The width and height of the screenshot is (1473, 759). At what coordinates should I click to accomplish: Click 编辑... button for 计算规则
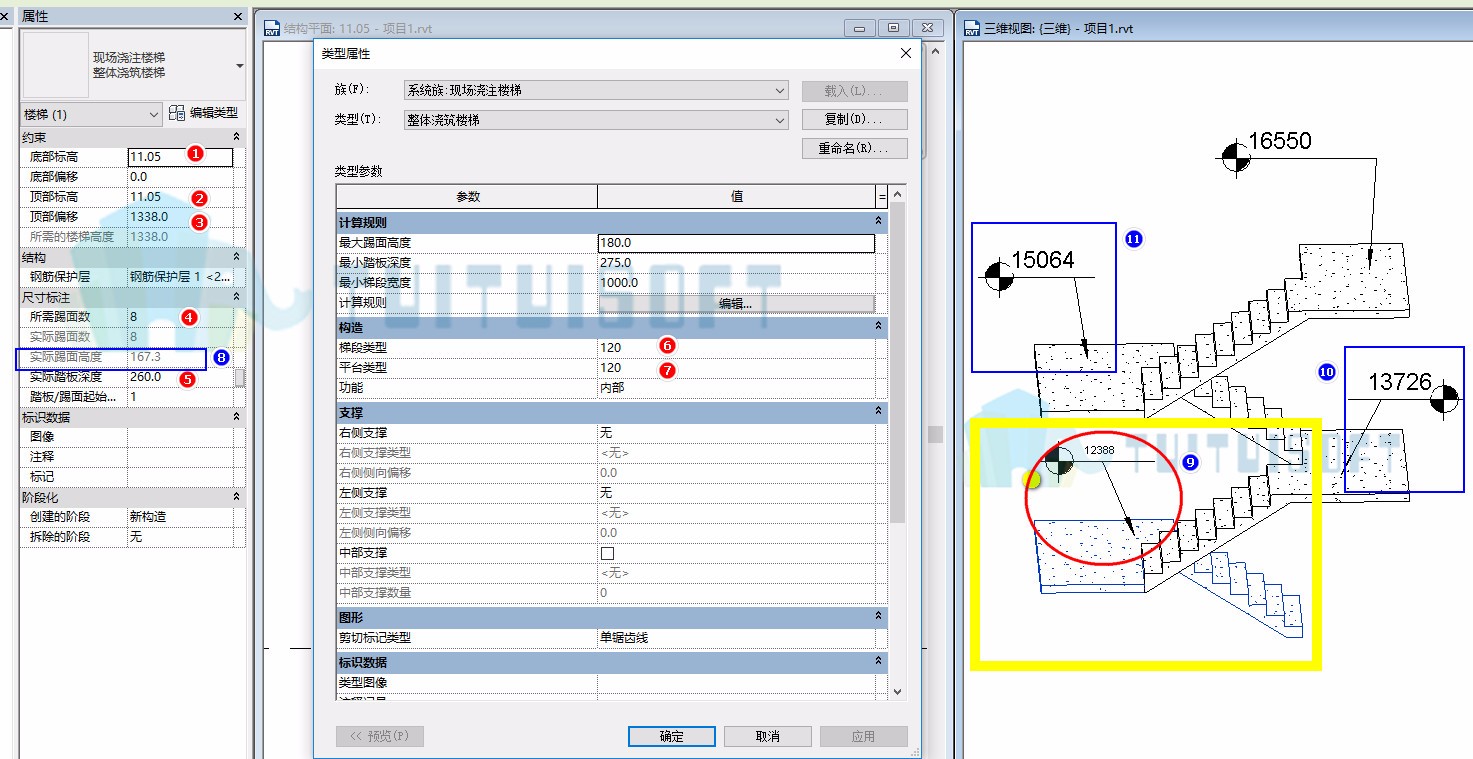(x=735, y=303)
